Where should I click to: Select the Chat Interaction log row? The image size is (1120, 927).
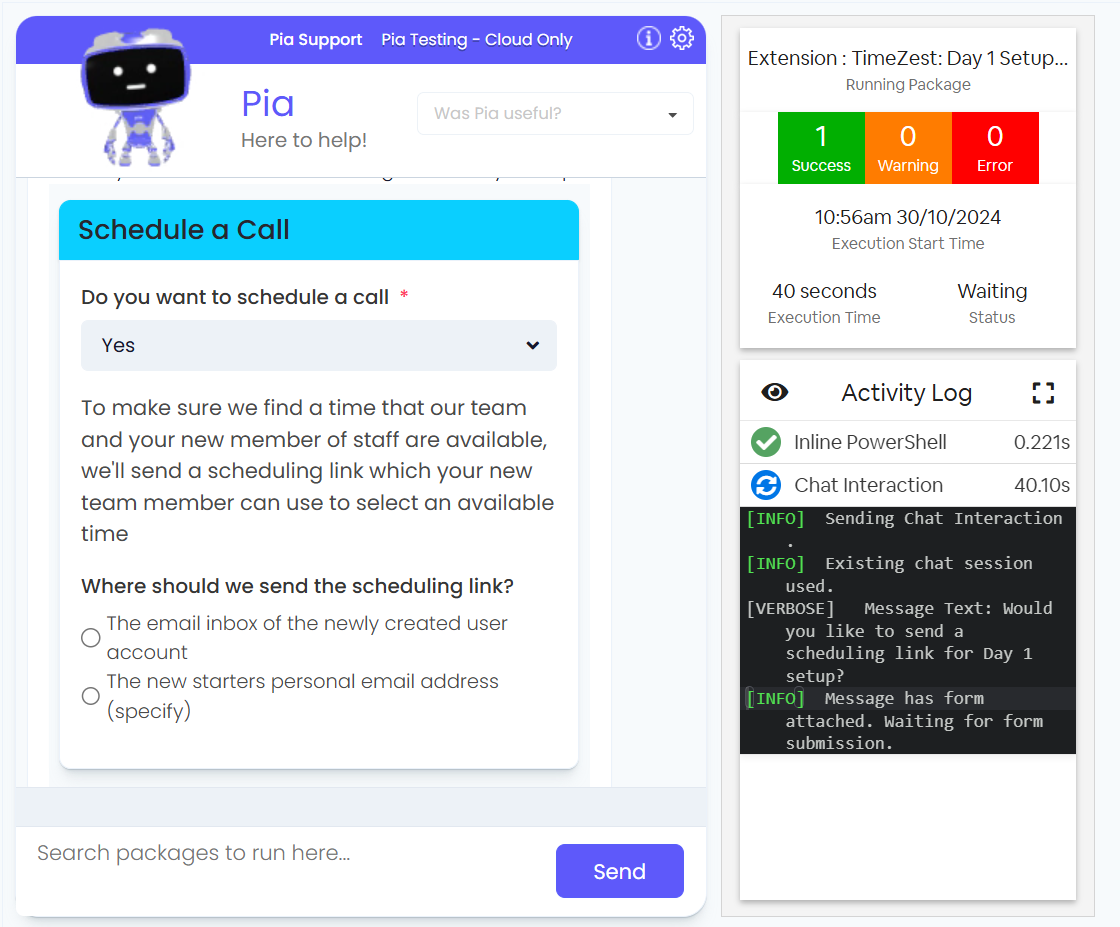click(907, 485)
